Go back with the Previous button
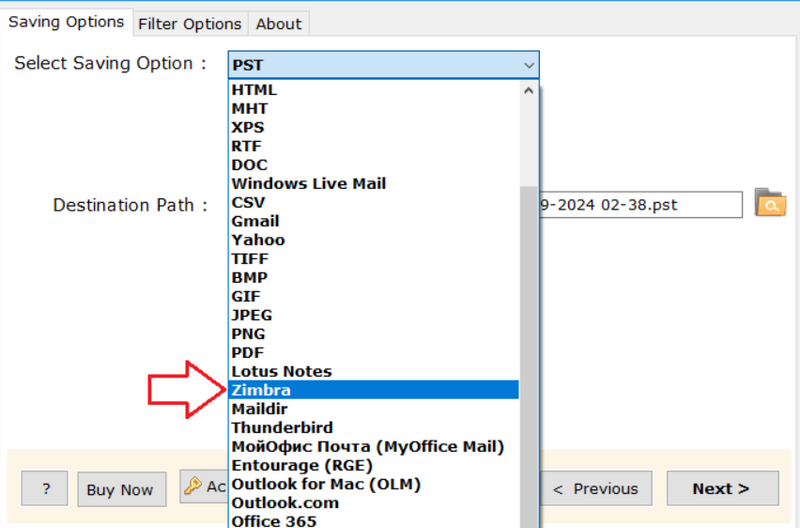The width and height of the screenshot is (800, 528). coord(595,488)
